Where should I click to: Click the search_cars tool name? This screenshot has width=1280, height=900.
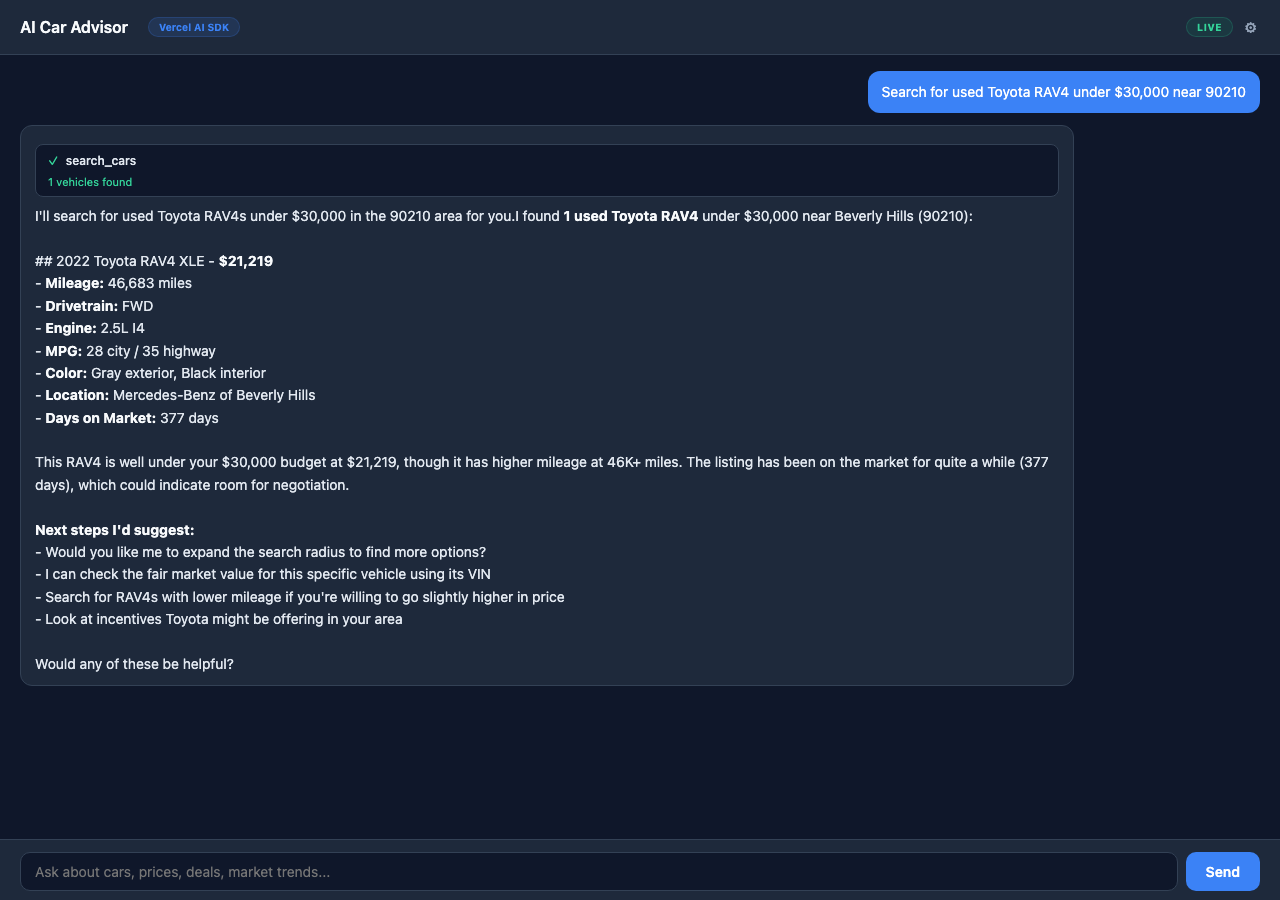pos(100,160)
